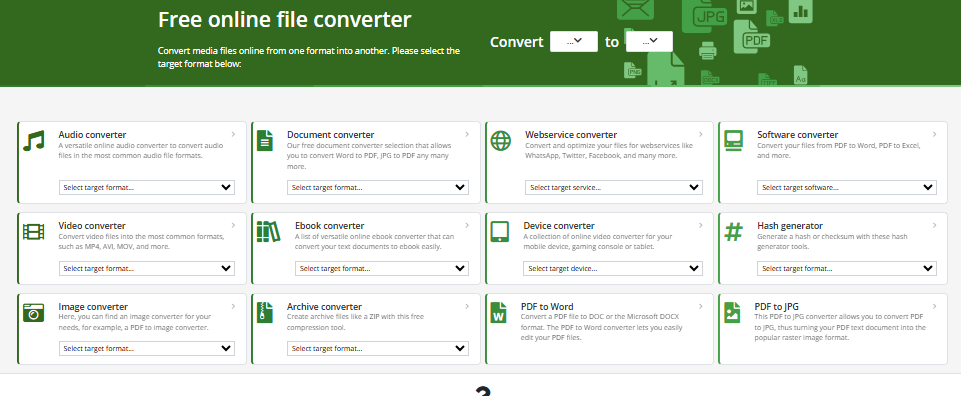Click the PDF to Word chevron arrow
The image size is (961, 396).
(701, 307)
